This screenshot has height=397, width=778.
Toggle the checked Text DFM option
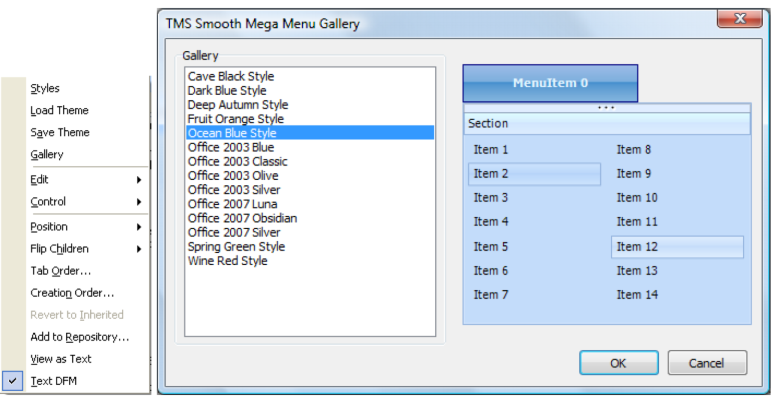(54, 381)
